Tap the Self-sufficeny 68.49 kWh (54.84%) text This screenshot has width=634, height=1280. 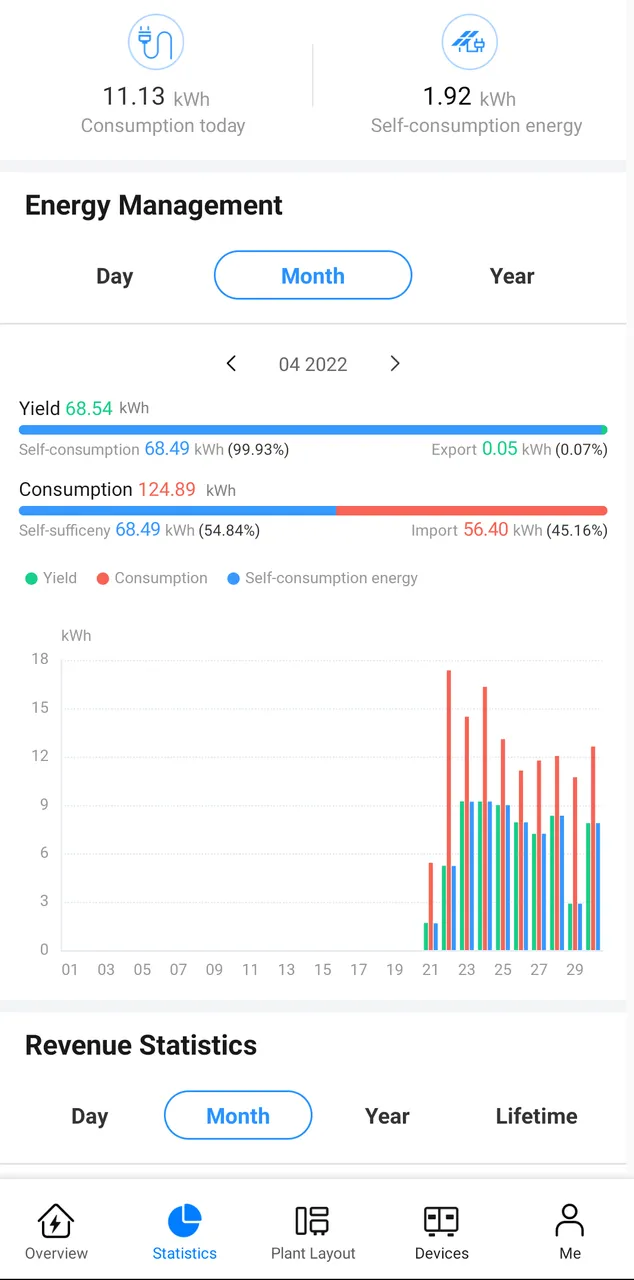[x=139, y=530]
